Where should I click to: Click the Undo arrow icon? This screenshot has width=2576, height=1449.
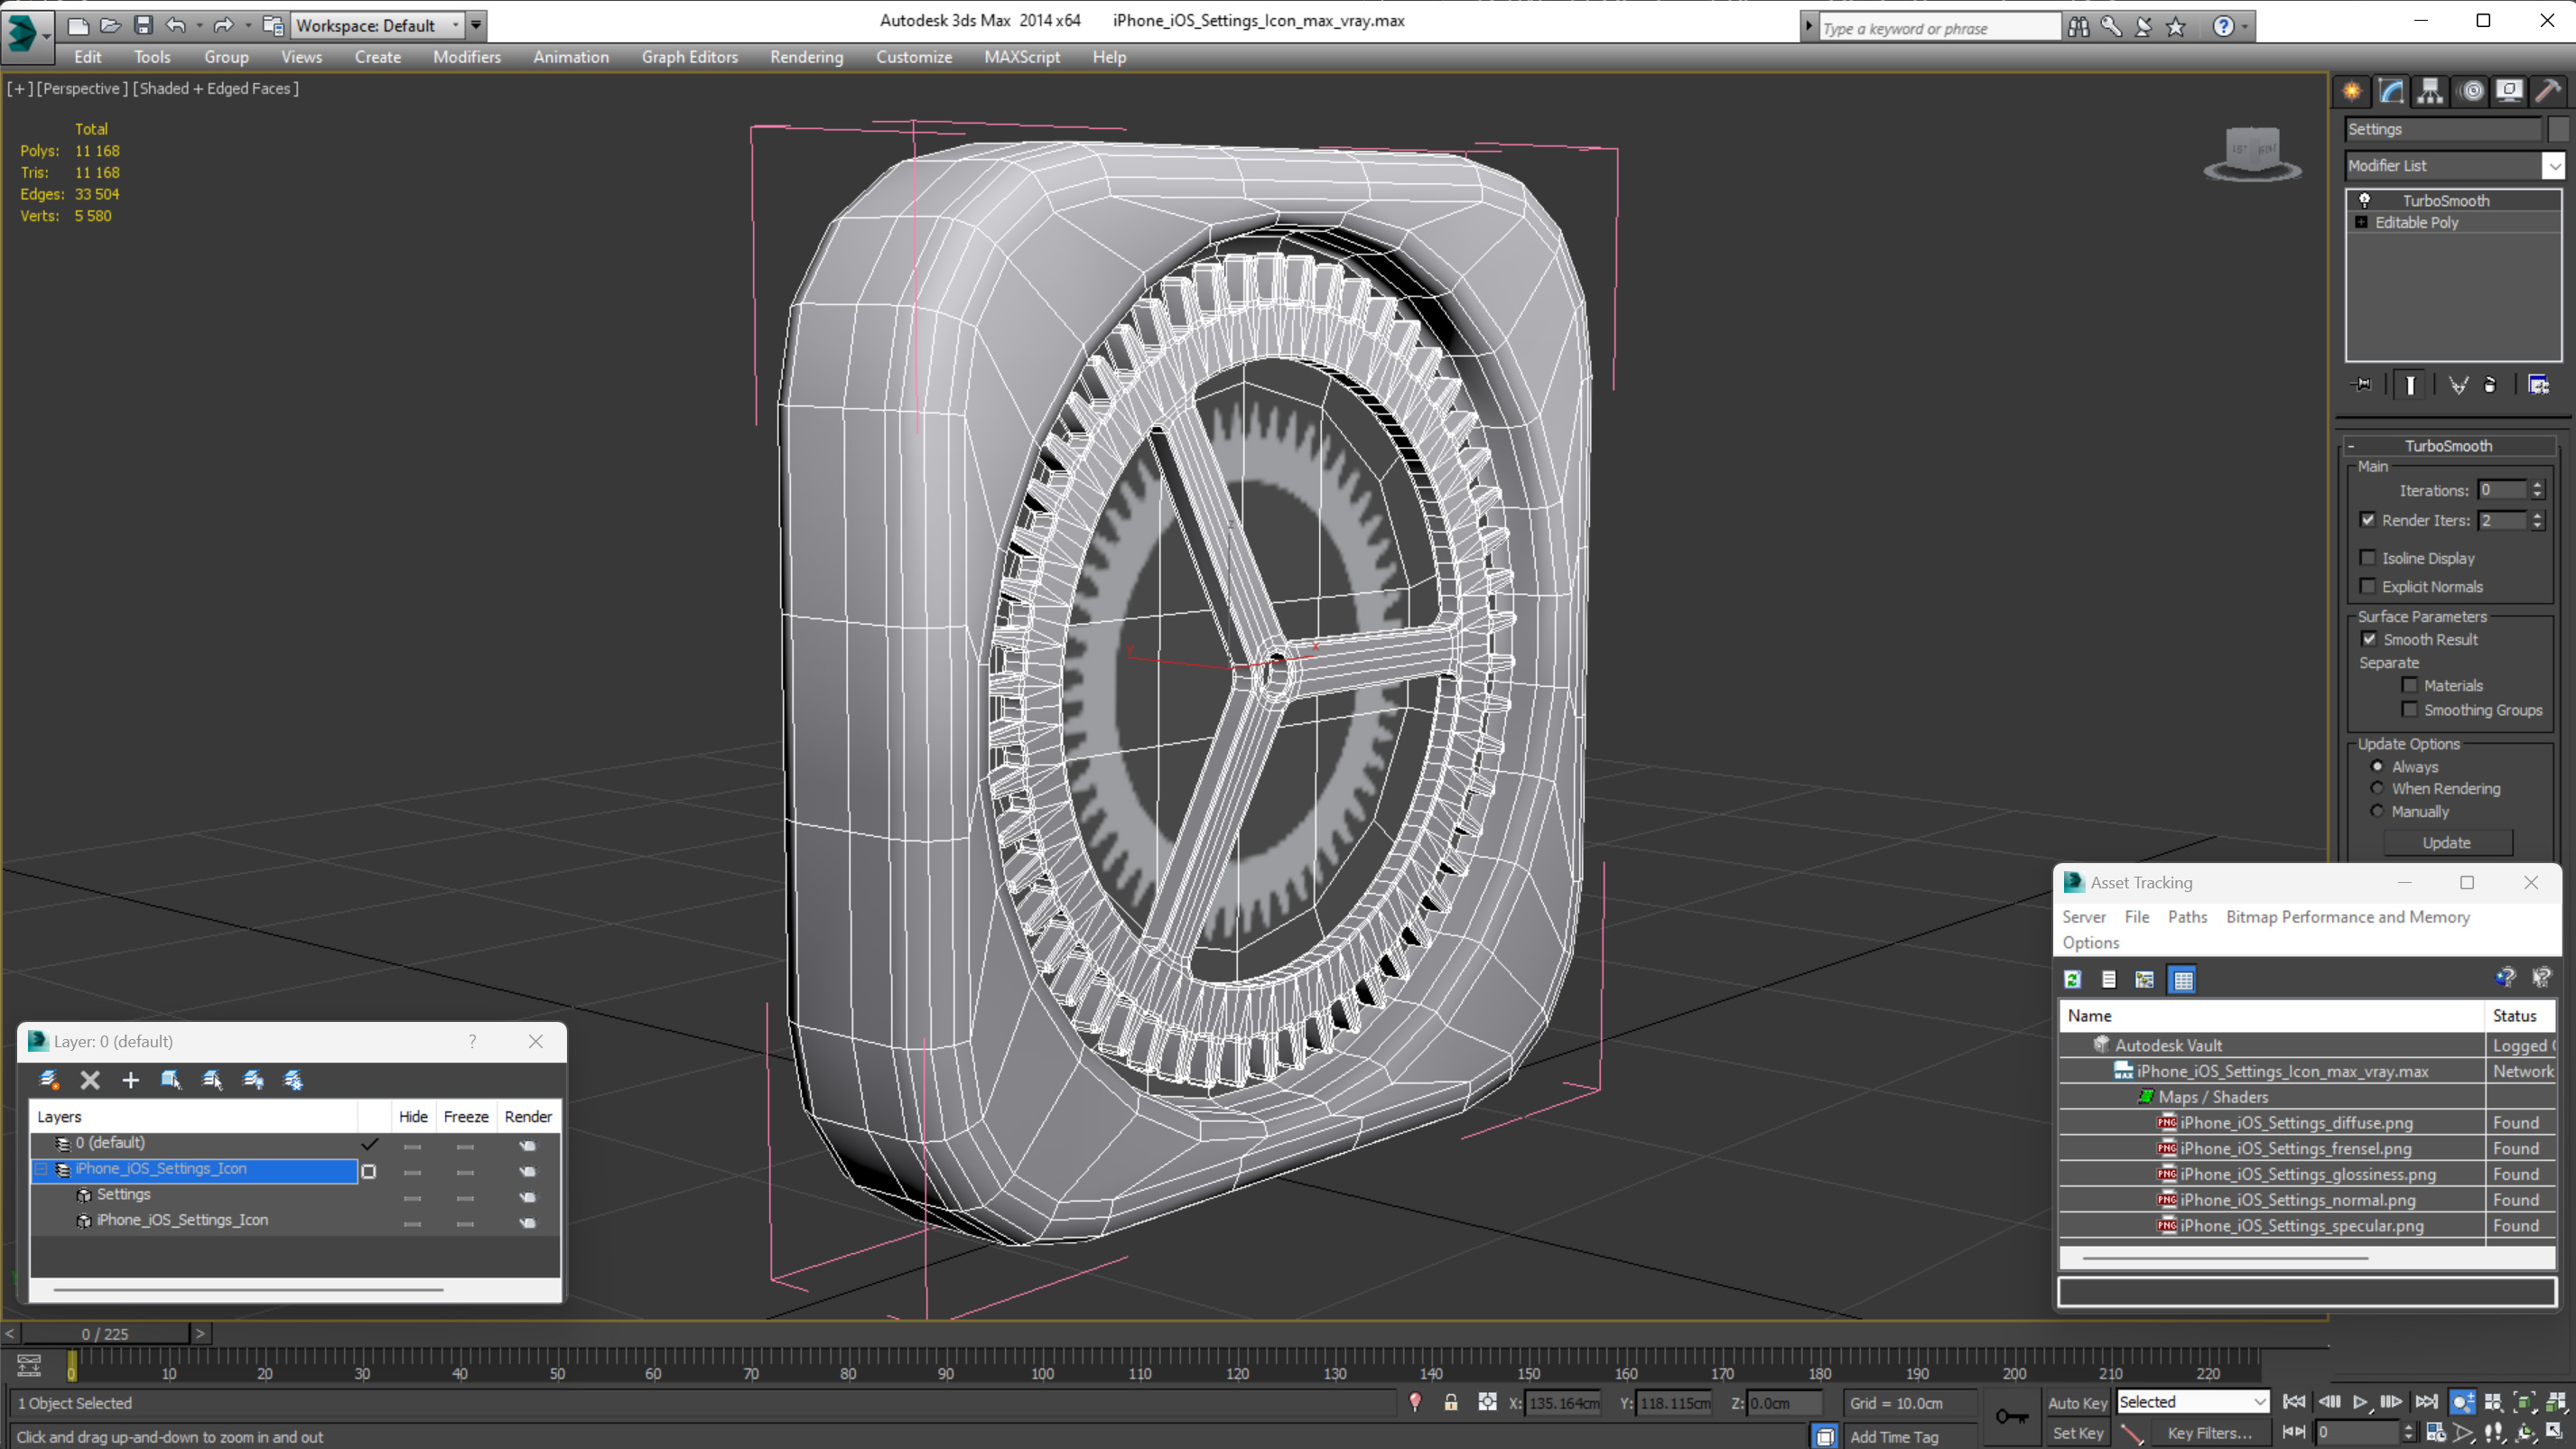(x=176, y=25)
